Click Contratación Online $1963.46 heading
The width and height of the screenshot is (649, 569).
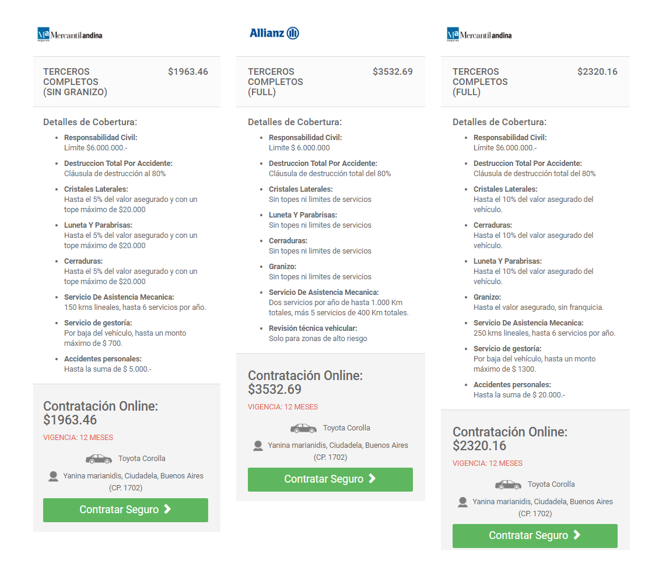click(100, 413)
